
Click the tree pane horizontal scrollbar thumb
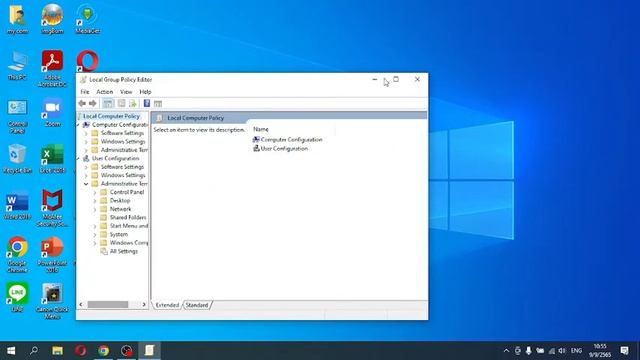click(x=108, y=304)
